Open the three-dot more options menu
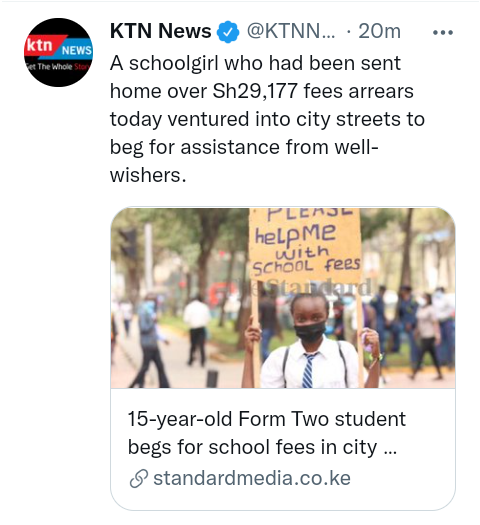The image size is (480, 525). pyautogui.click(x=443, y=32)
